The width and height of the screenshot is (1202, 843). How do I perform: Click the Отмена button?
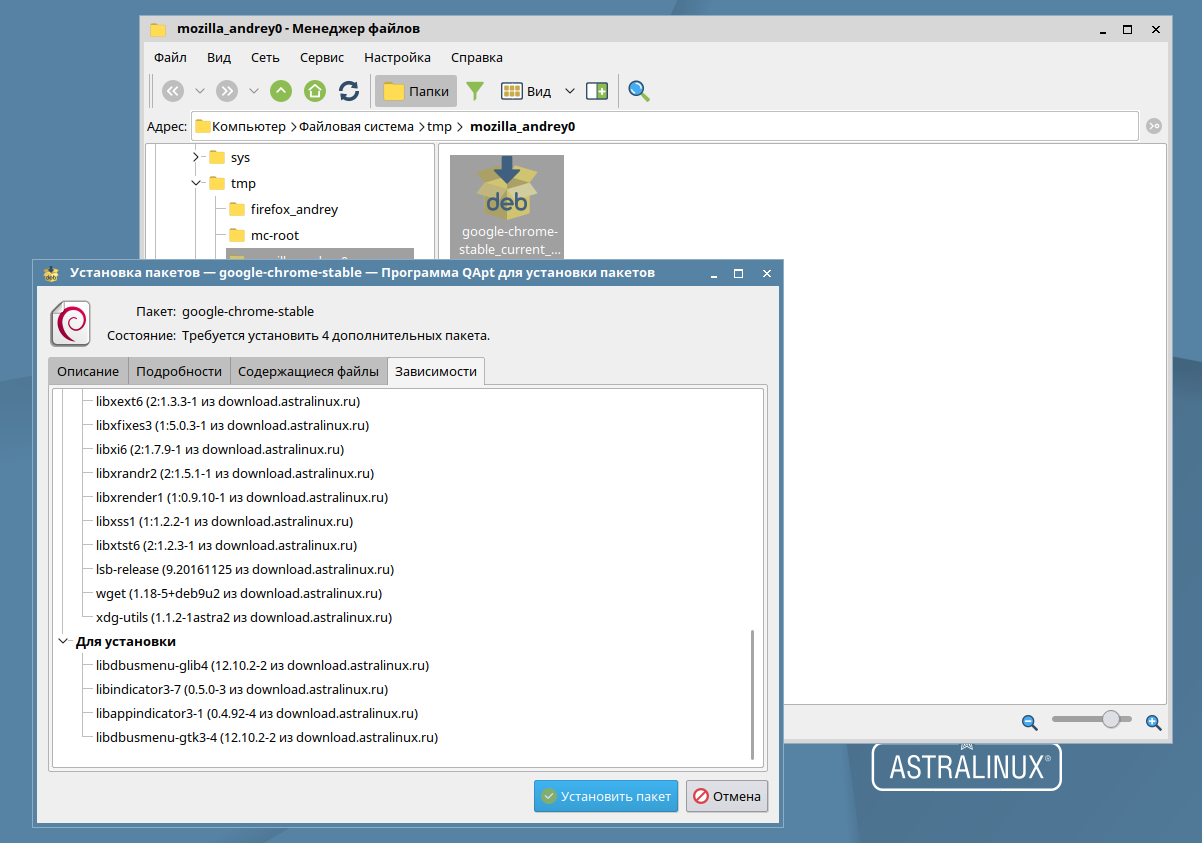[727, 797]
